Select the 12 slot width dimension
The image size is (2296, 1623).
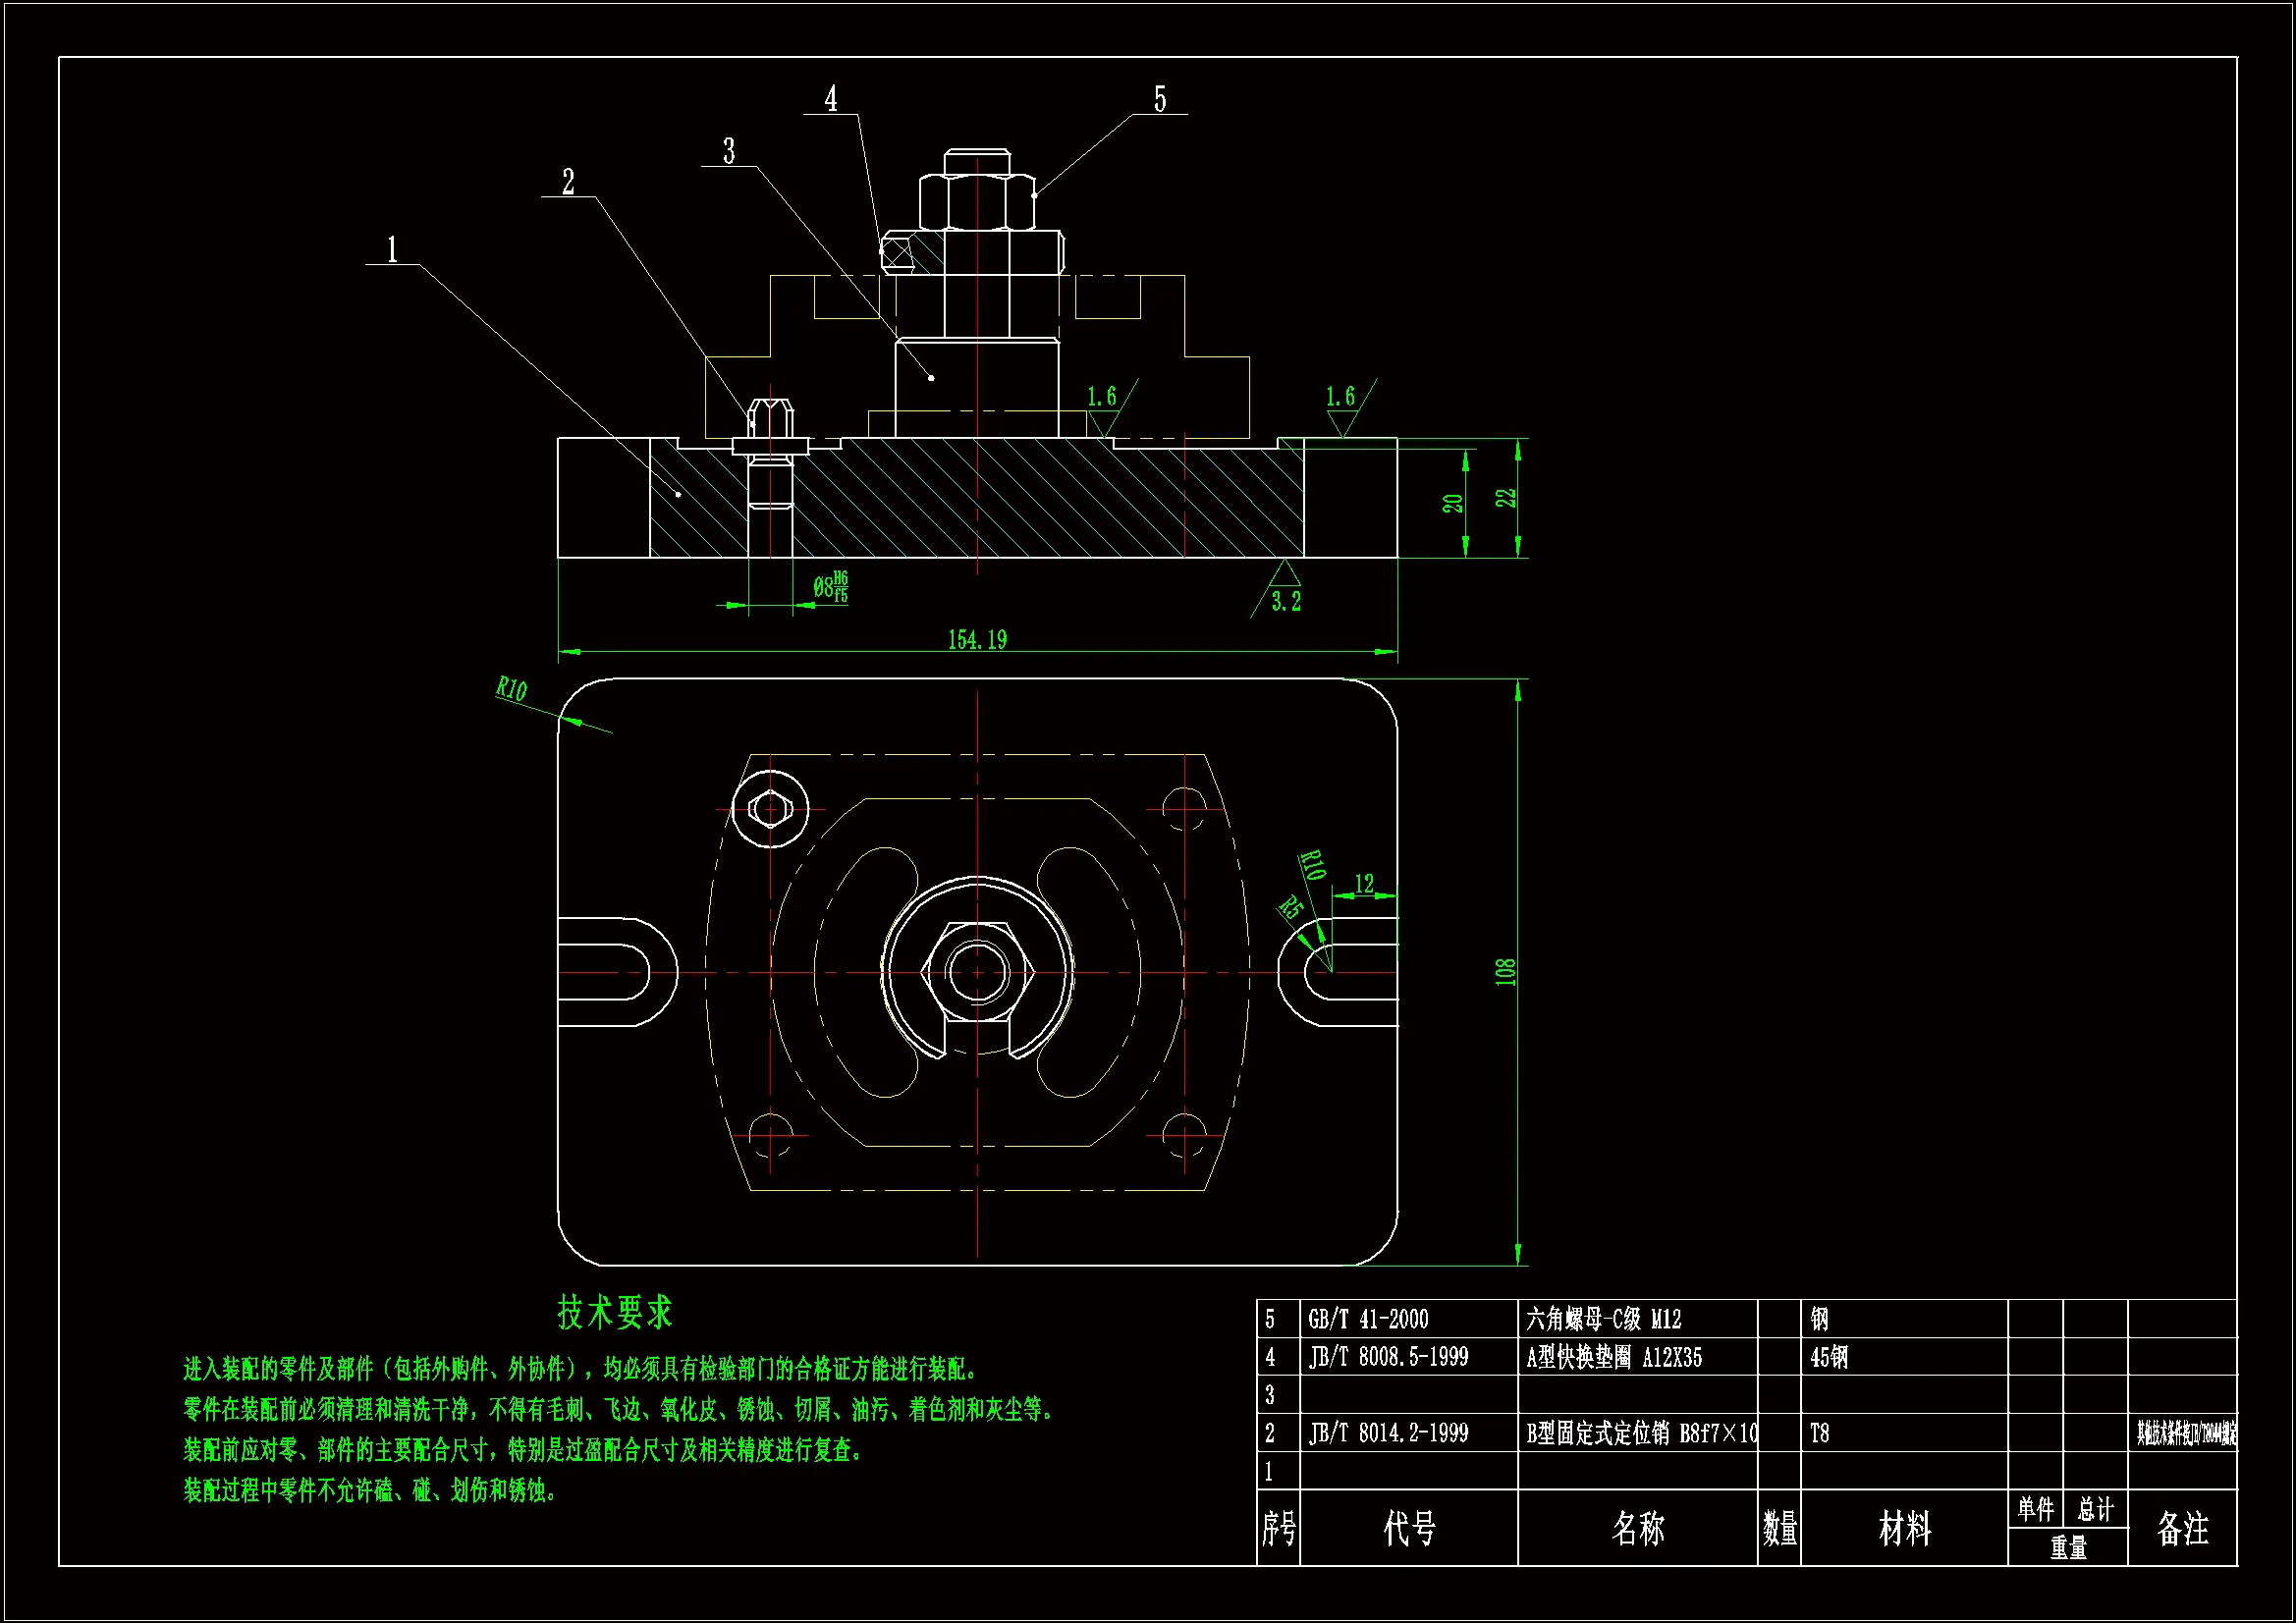(1364, 883)
